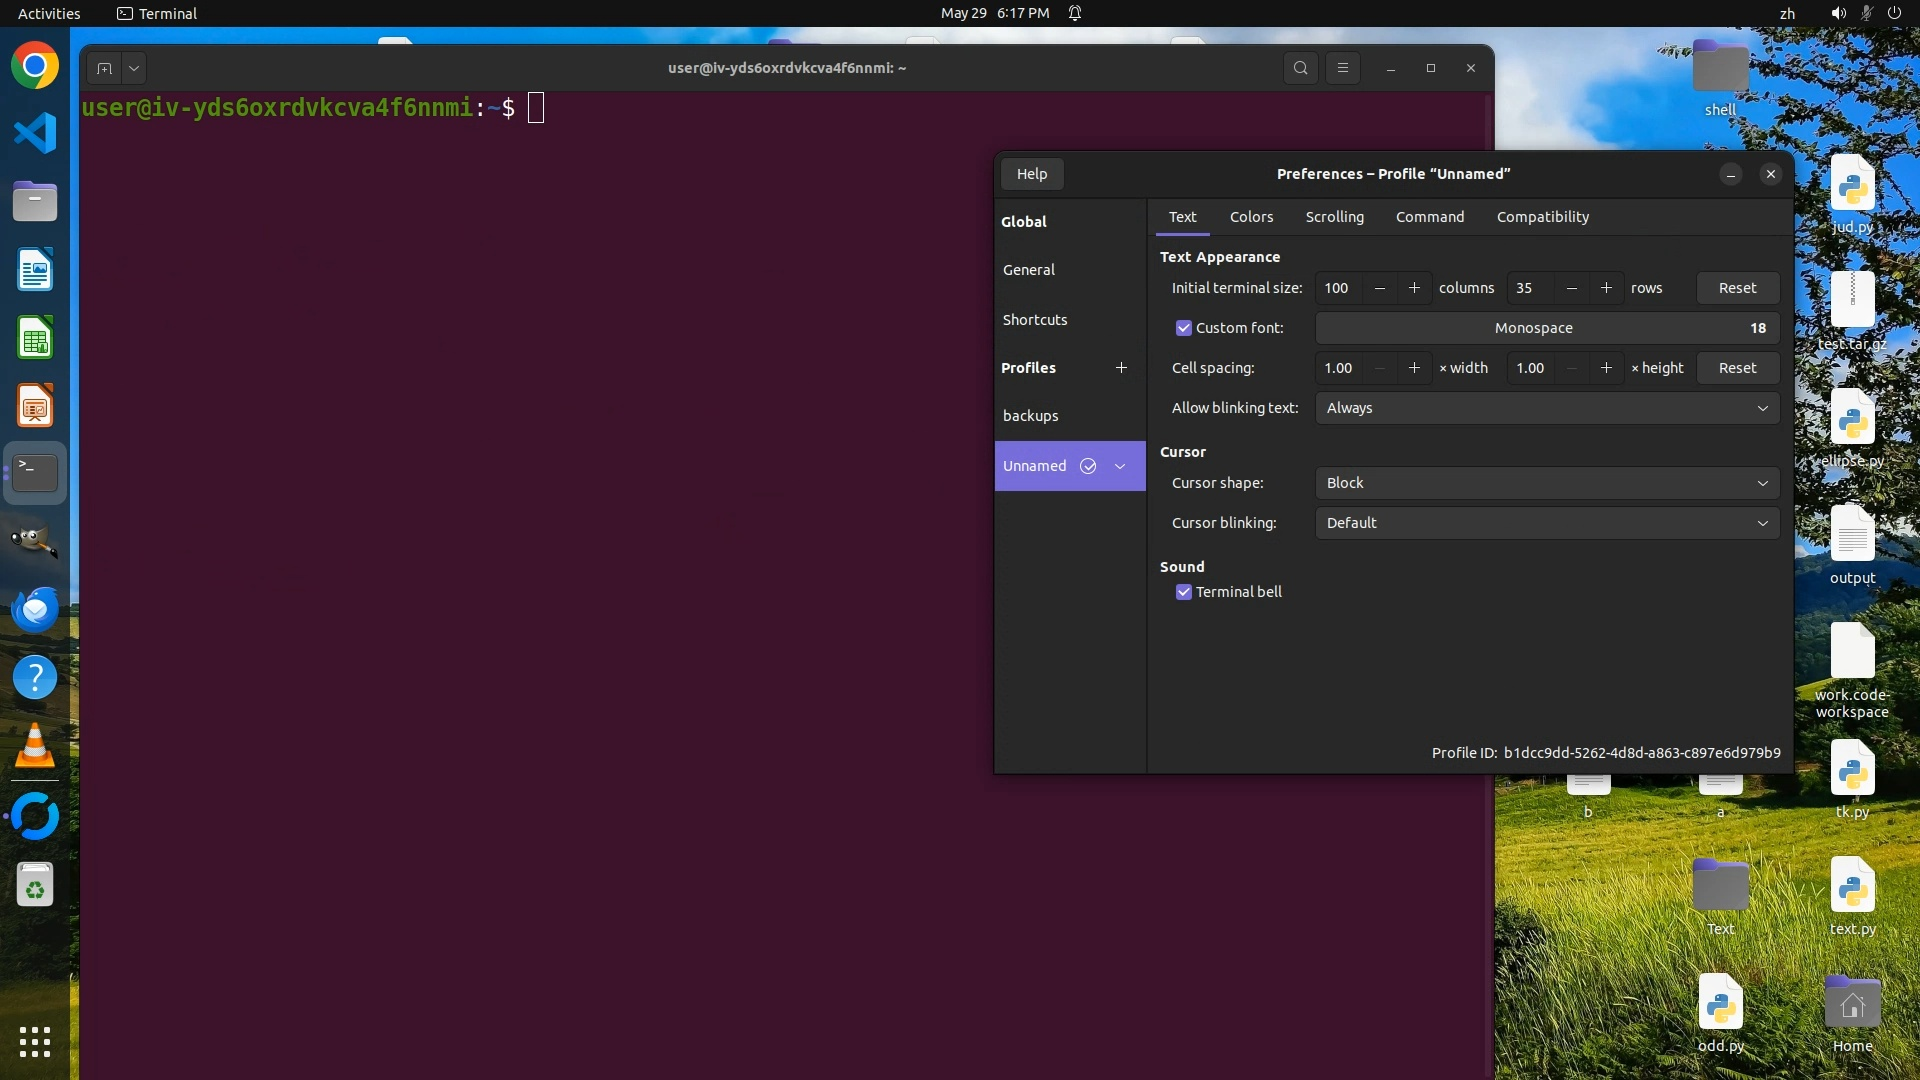Viewport: 1920px width, 1080px height.
Task: Click the new tab icon in terminal
Action: point(104,68)
